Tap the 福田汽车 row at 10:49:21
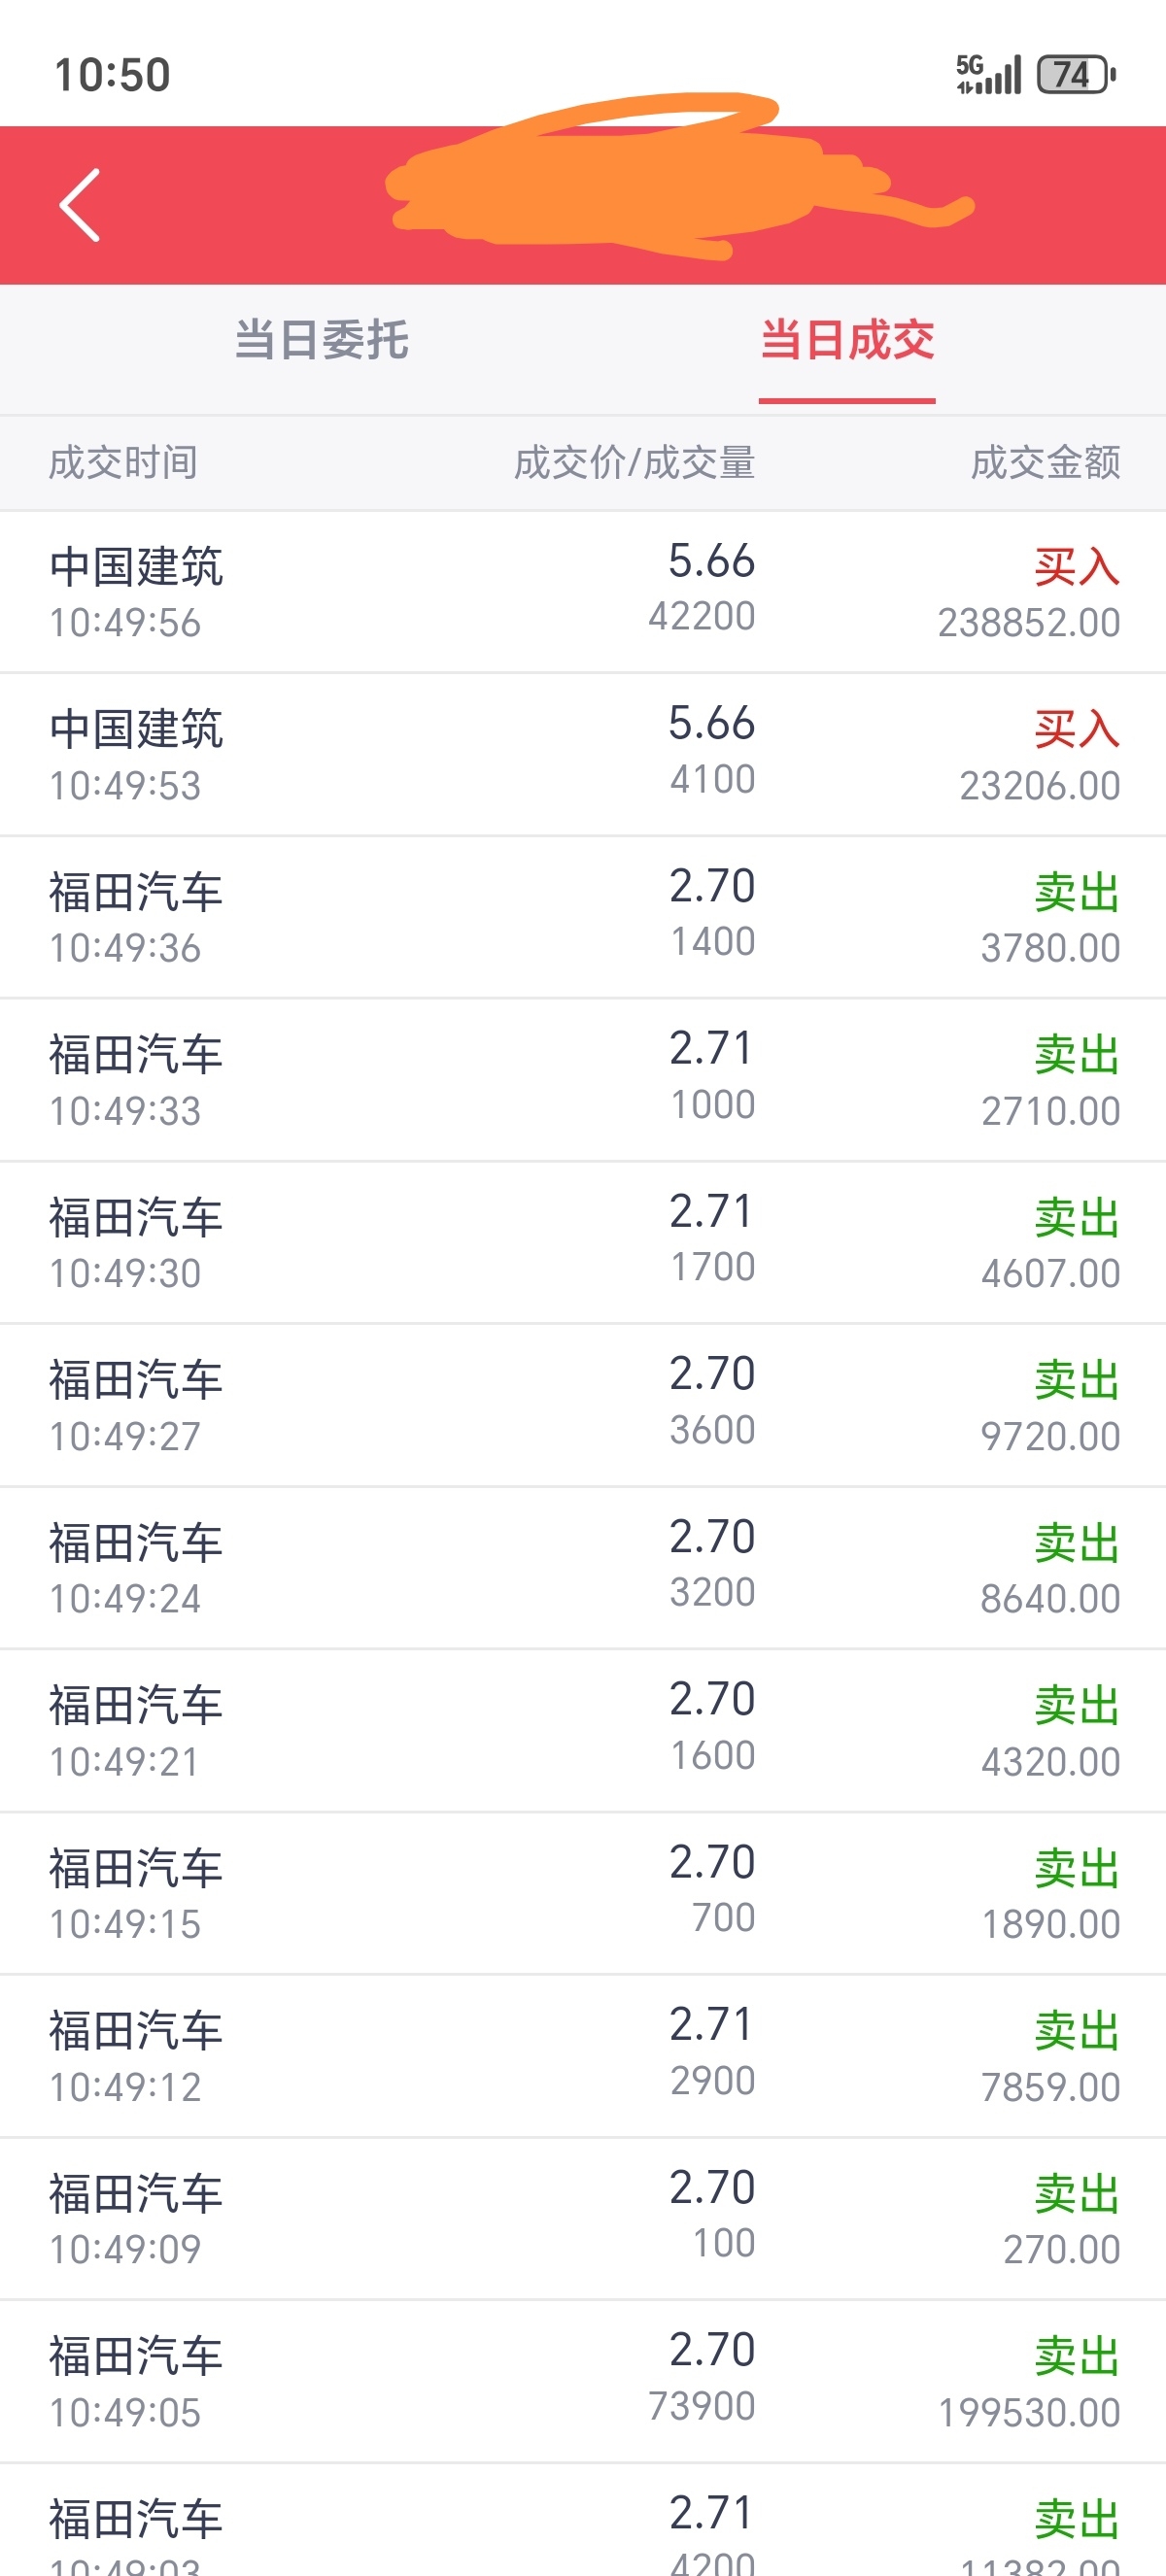The image size is (1166, 2576). [583, 1731]
